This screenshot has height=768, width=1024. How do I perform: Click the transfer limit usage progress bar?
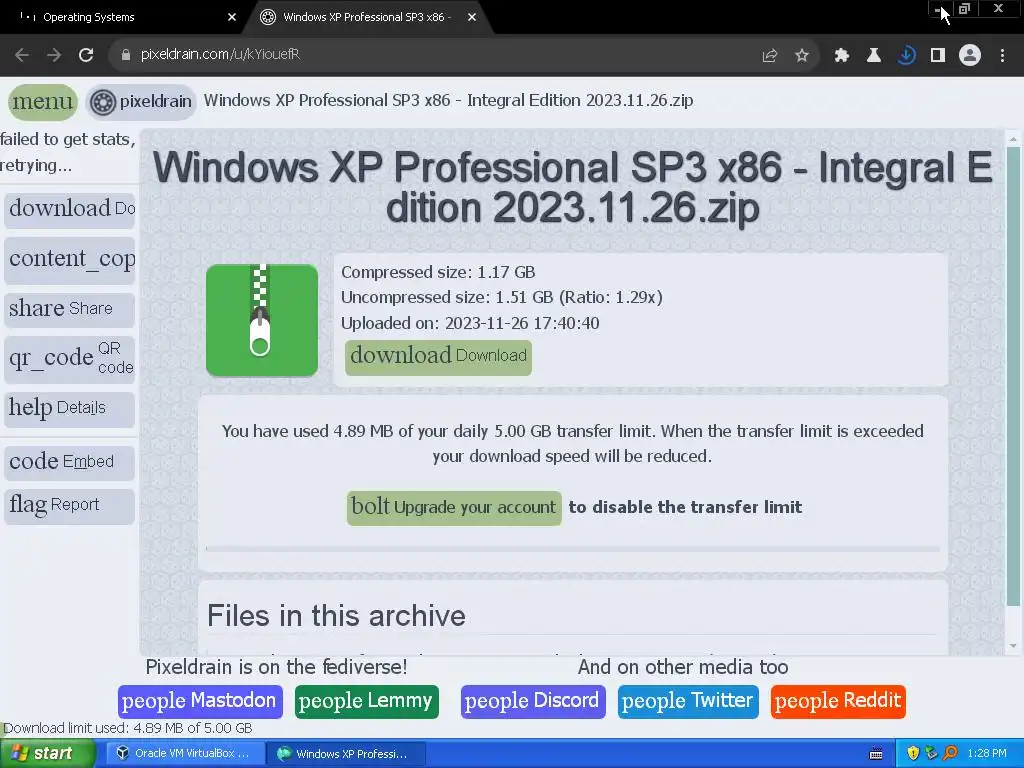pyautogui.click(x=573, y=549)
